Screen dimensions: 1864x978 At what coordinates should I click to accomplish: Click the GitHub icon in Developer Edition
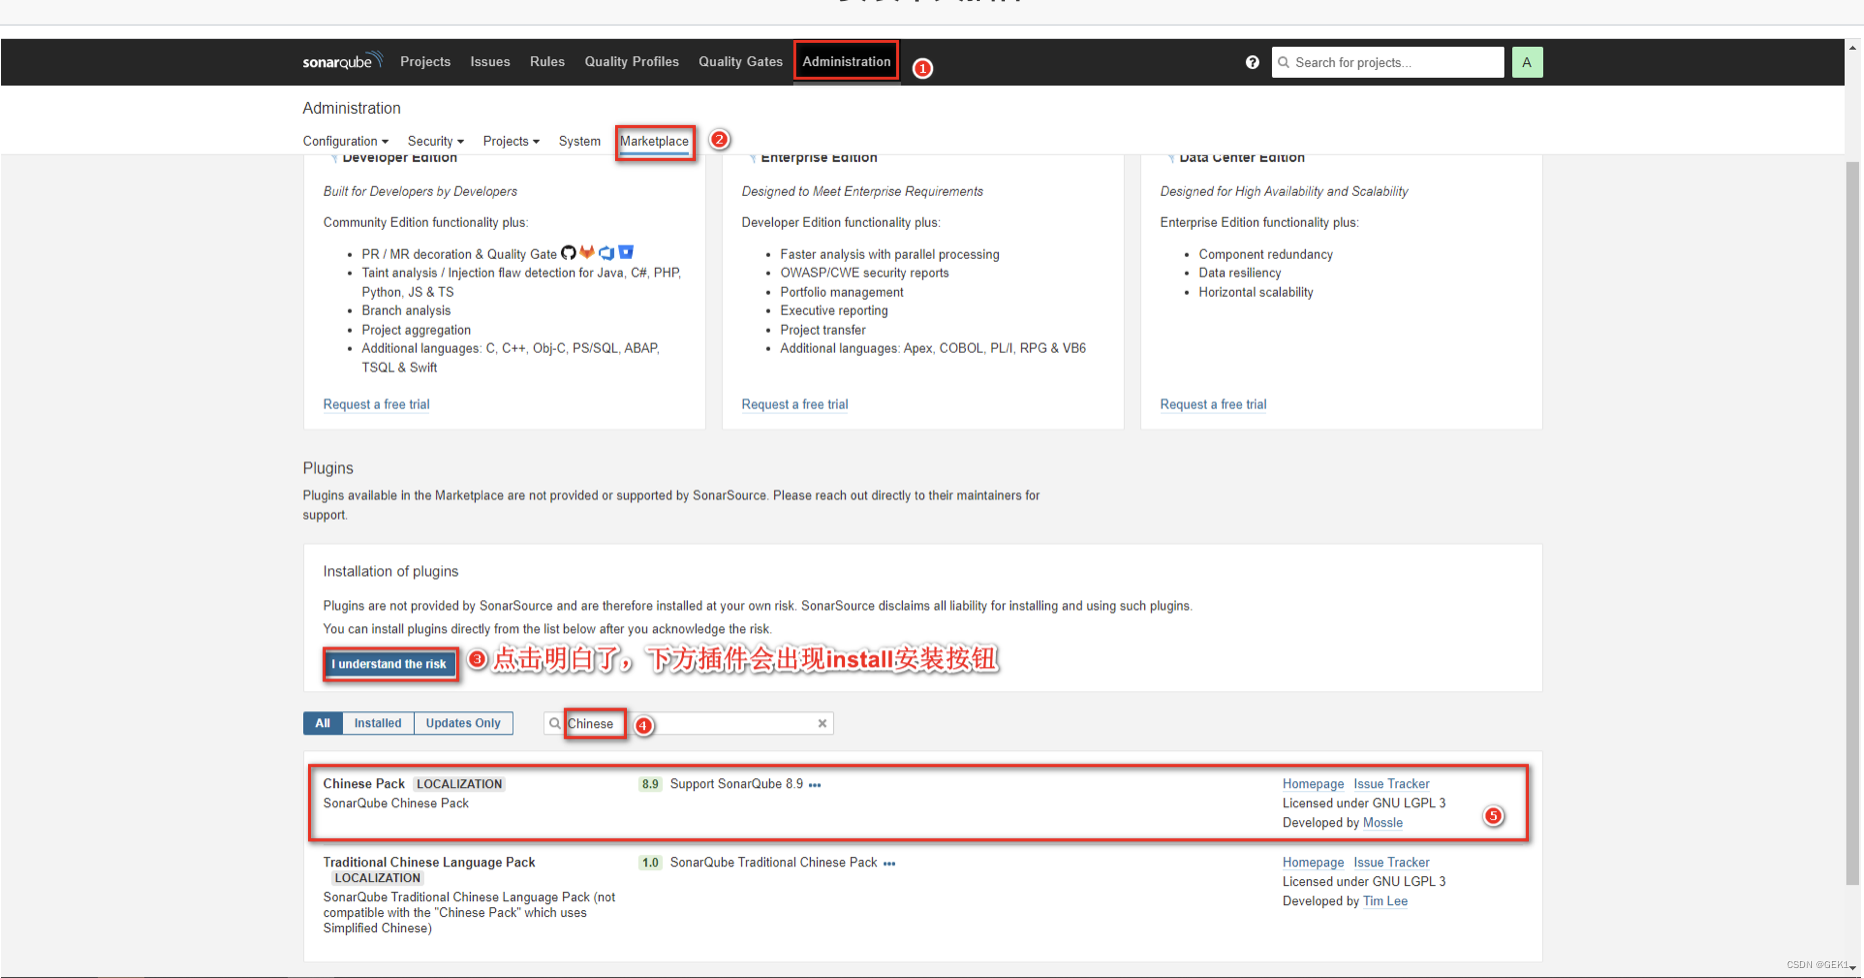[x=568, y=252]
